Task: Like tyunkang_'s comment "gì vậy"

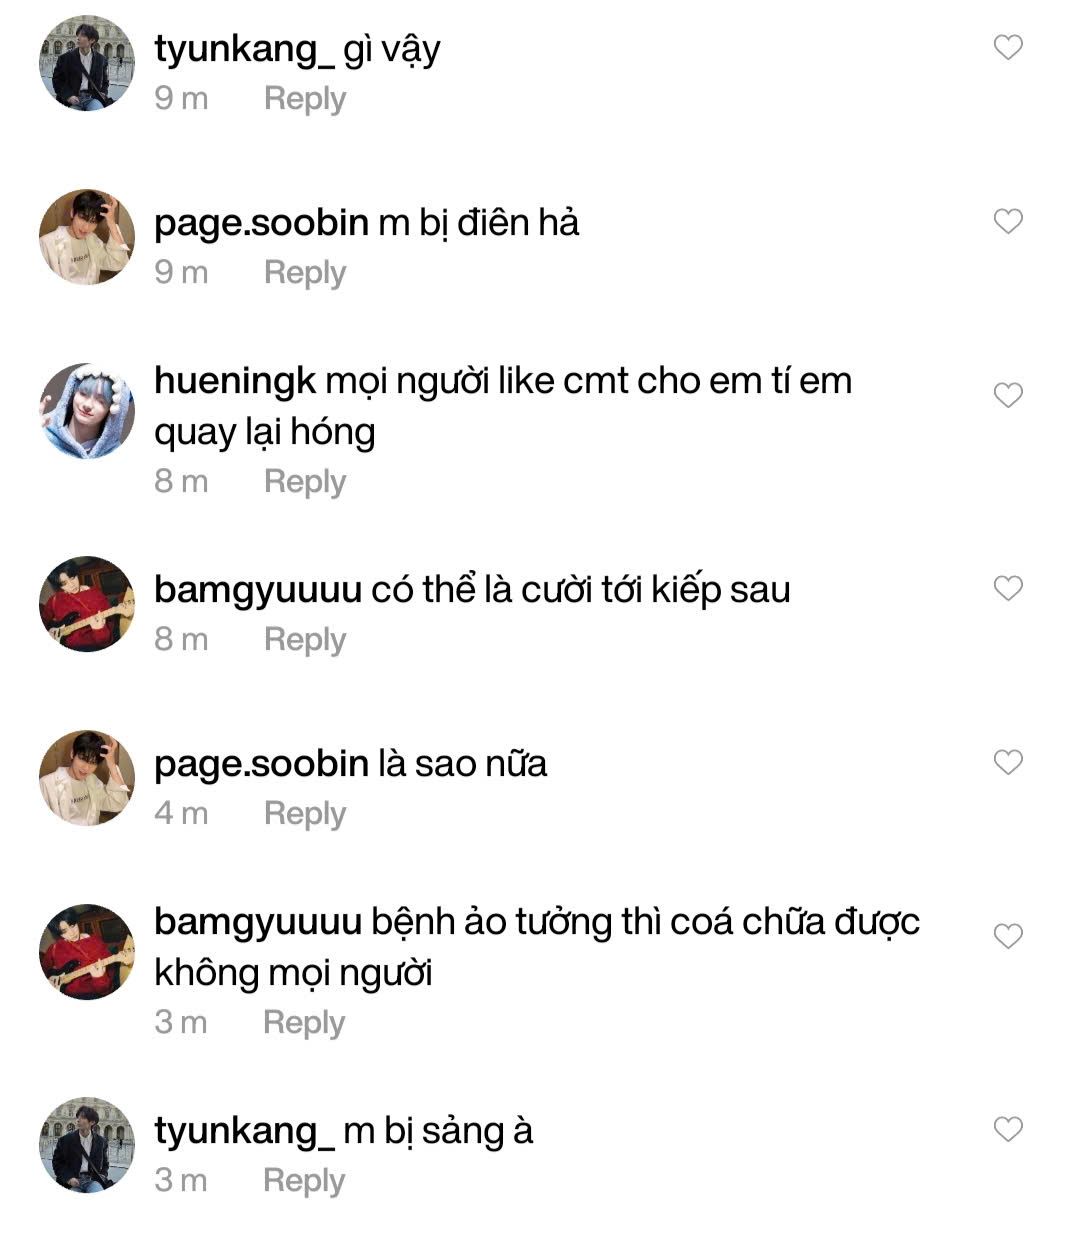Action: click(x=1008, y=47)
